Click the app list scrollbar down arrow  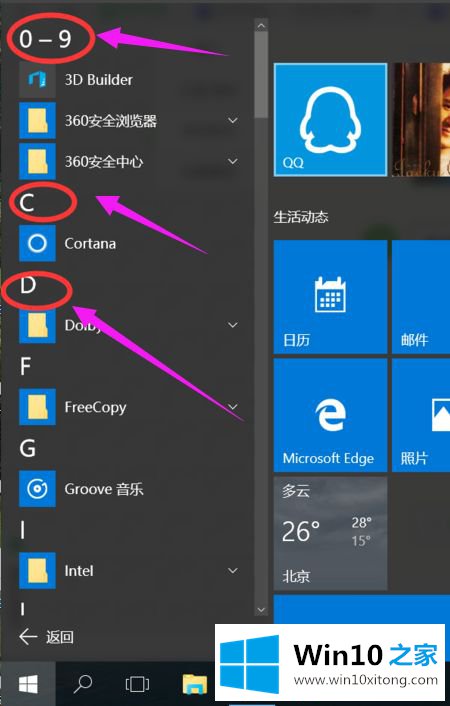coord(261,610)
